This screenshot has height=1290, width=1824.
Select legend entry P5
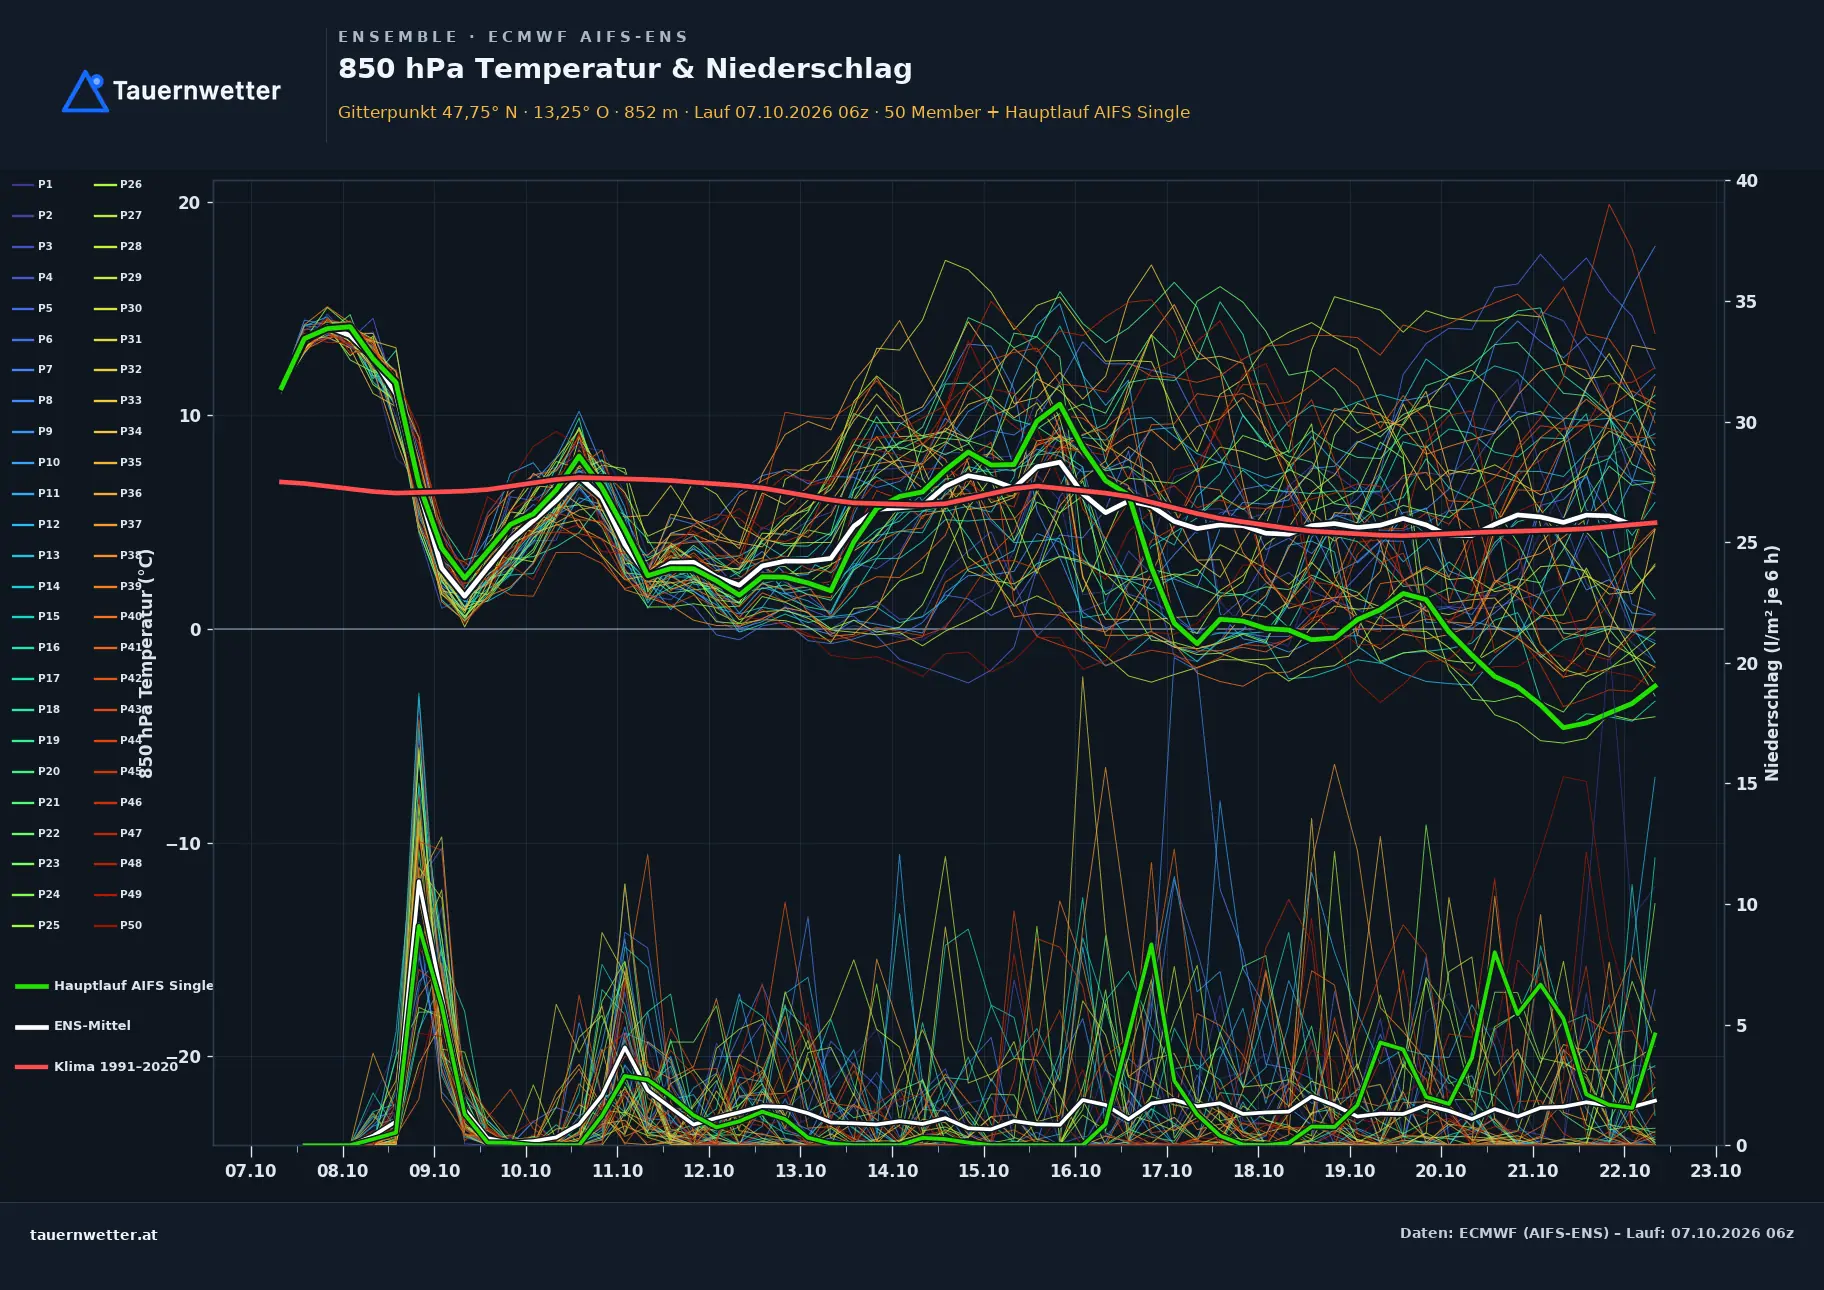32,308
